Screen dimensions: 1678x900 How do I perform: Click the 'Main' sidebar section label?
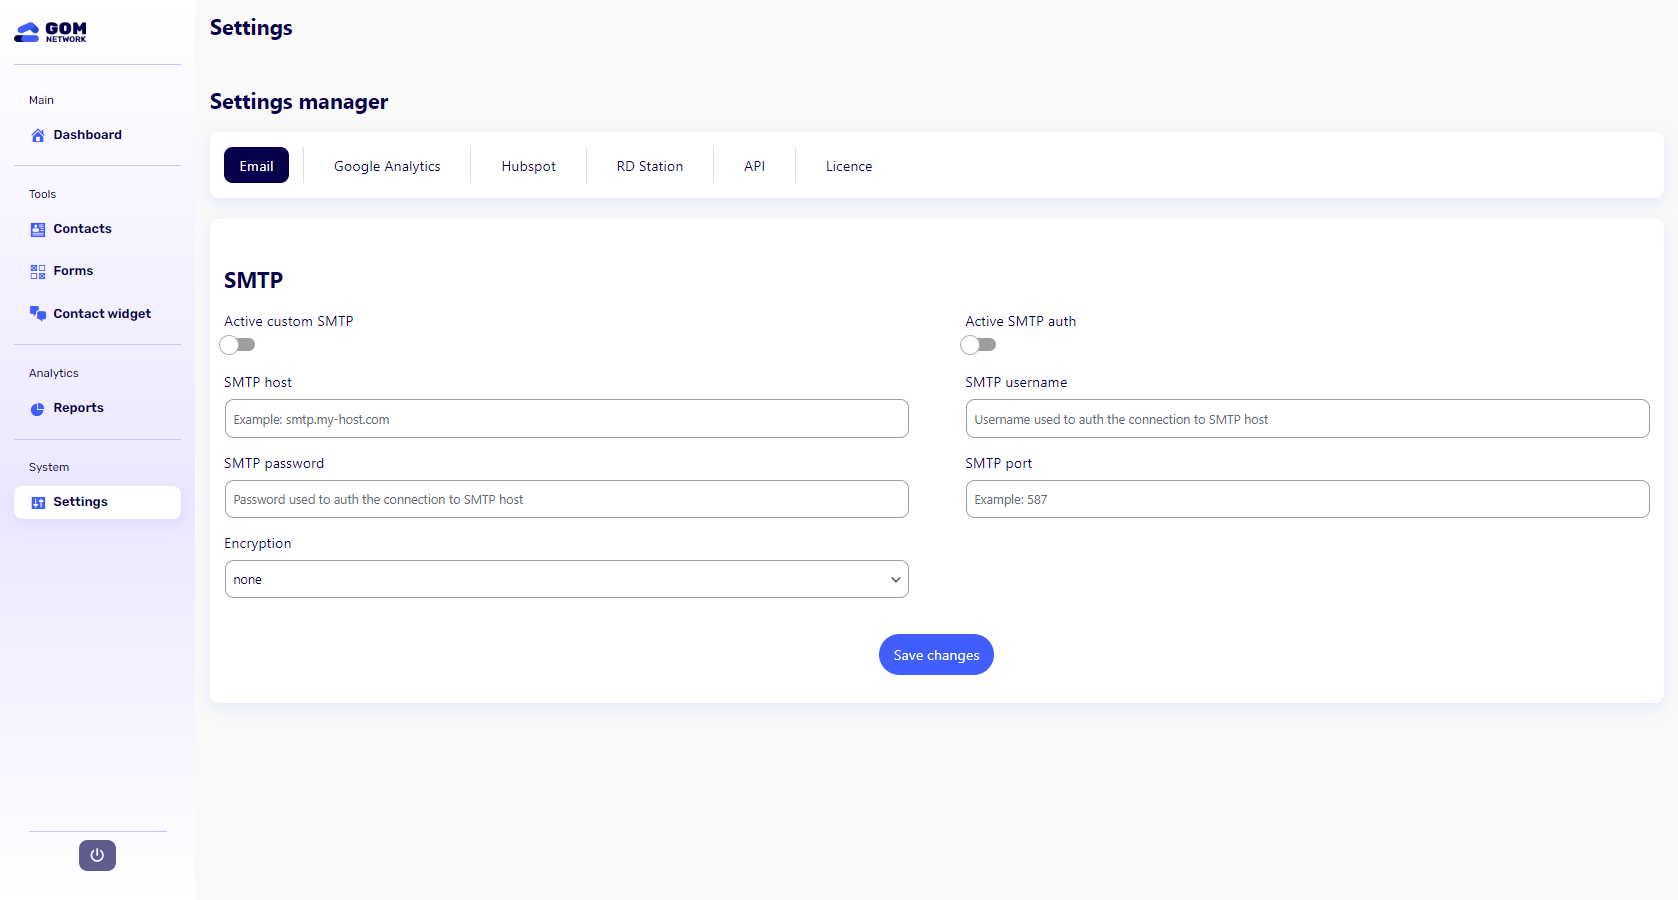41,100
